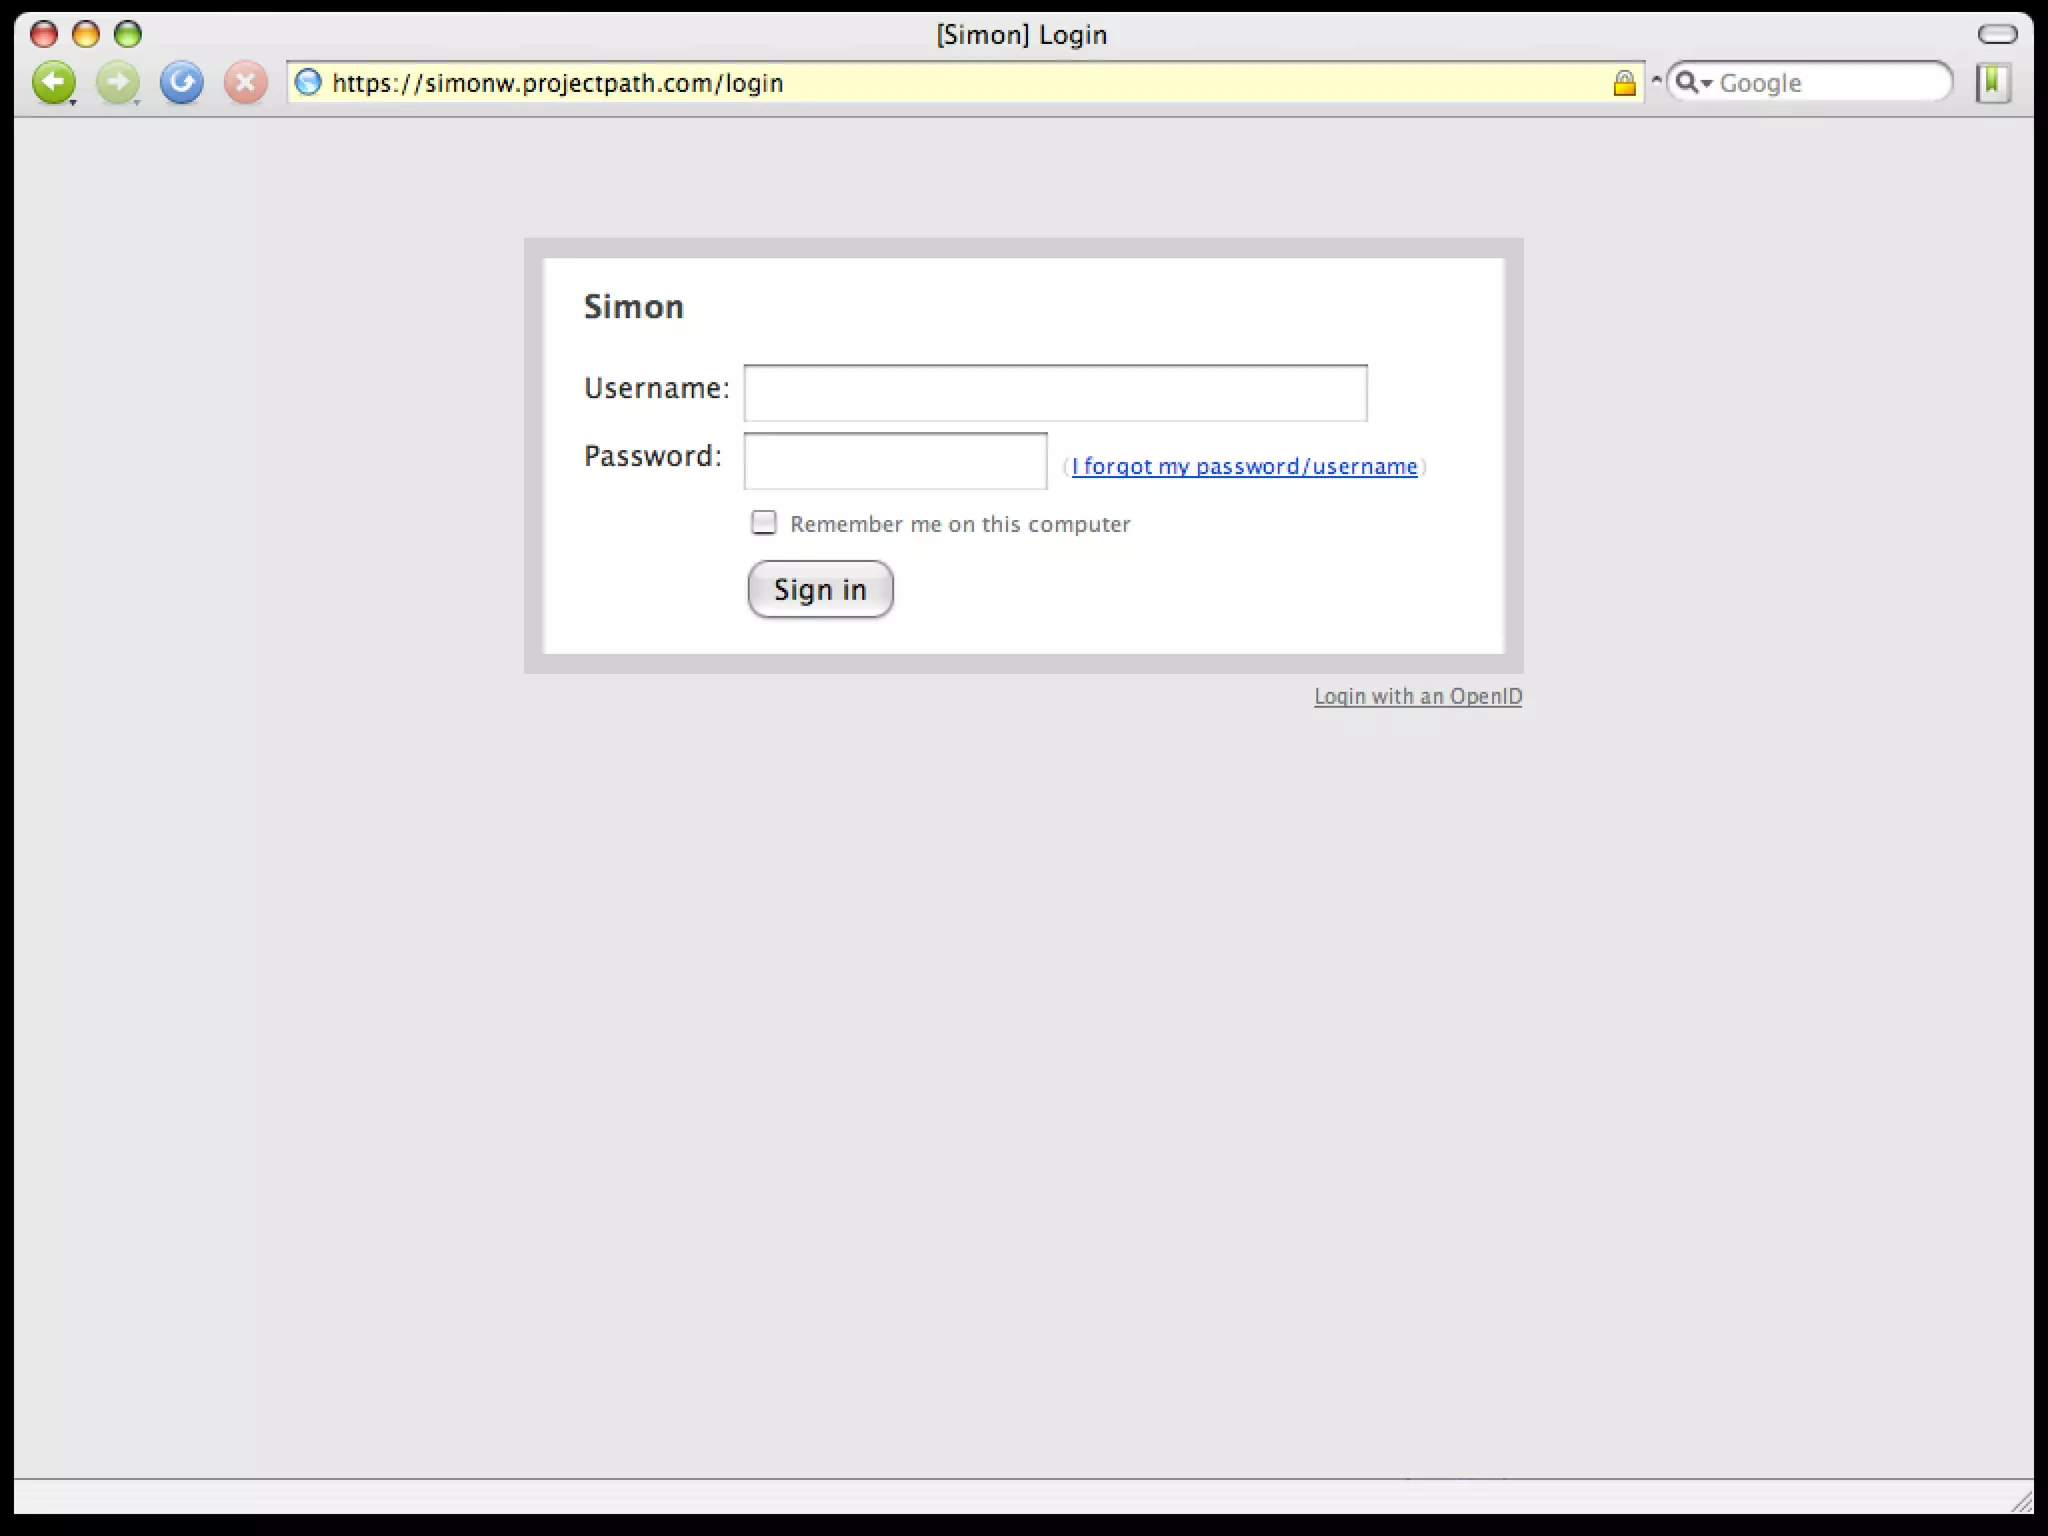Toggle the toolbar pill button in title bar
Screen dimensions: 2048x1536
[1997, 35]
